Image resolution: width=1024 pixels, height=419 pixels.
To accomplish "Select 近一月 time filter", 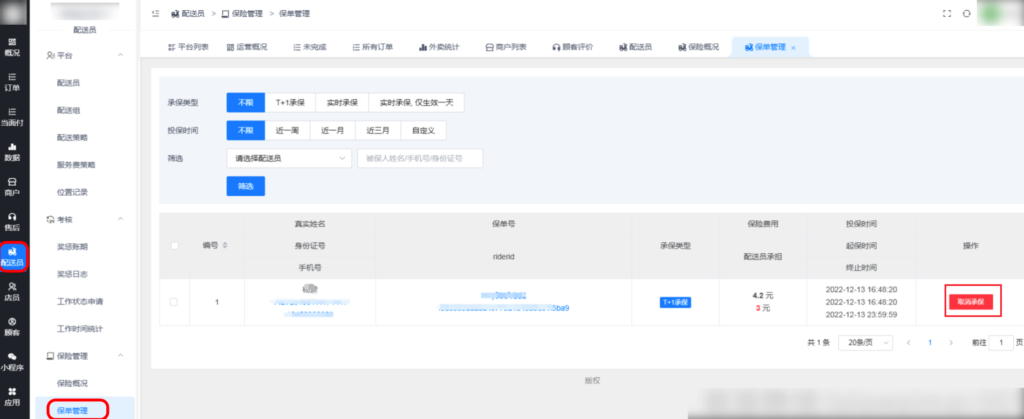I will pyautogui.click(x=332, y=130).
